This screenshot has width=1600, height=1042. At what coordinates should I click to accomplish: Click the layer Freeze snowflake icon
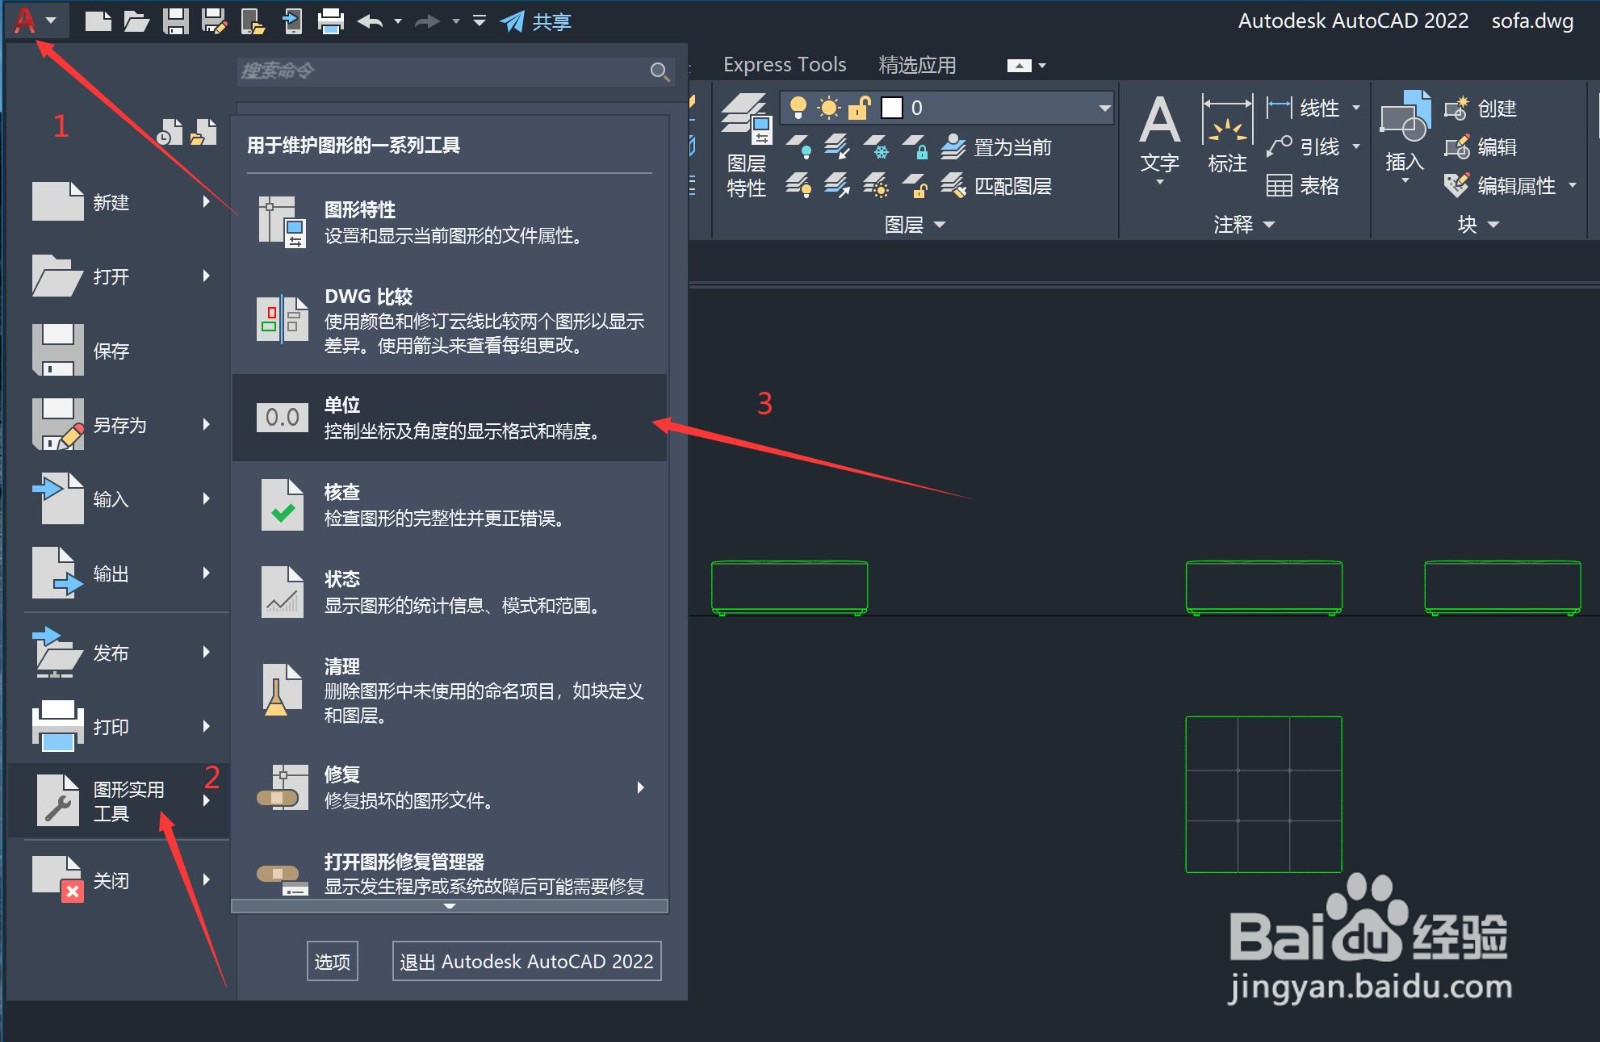875,147
